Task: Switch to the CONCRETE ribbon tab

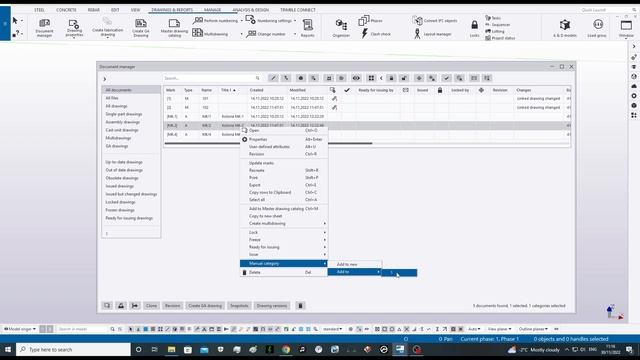Action: point(66,10)
